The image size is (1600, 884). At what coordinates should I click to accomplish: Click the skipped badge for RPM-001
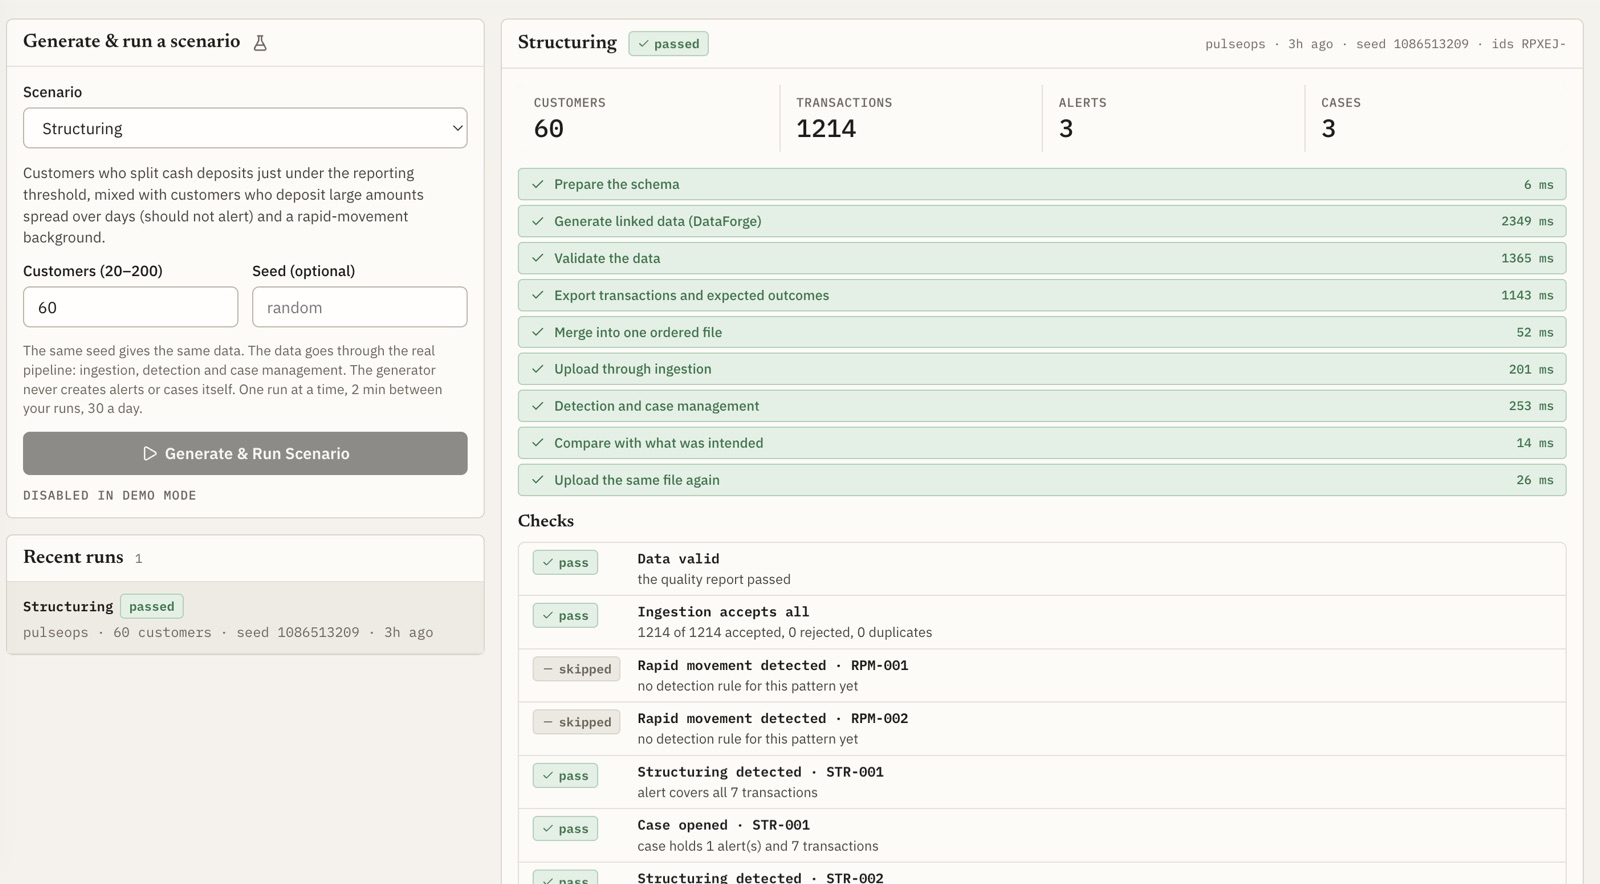(576, 669)
